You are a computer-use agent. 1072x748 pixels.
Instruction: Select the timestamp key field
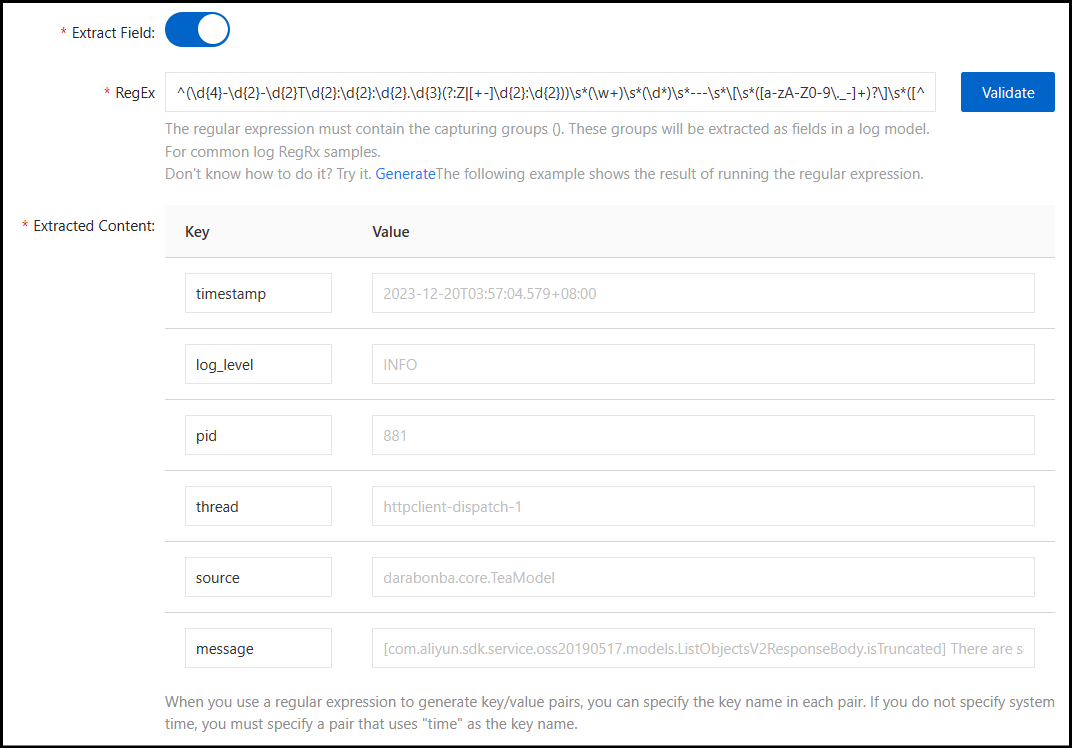tap(258, 294)
